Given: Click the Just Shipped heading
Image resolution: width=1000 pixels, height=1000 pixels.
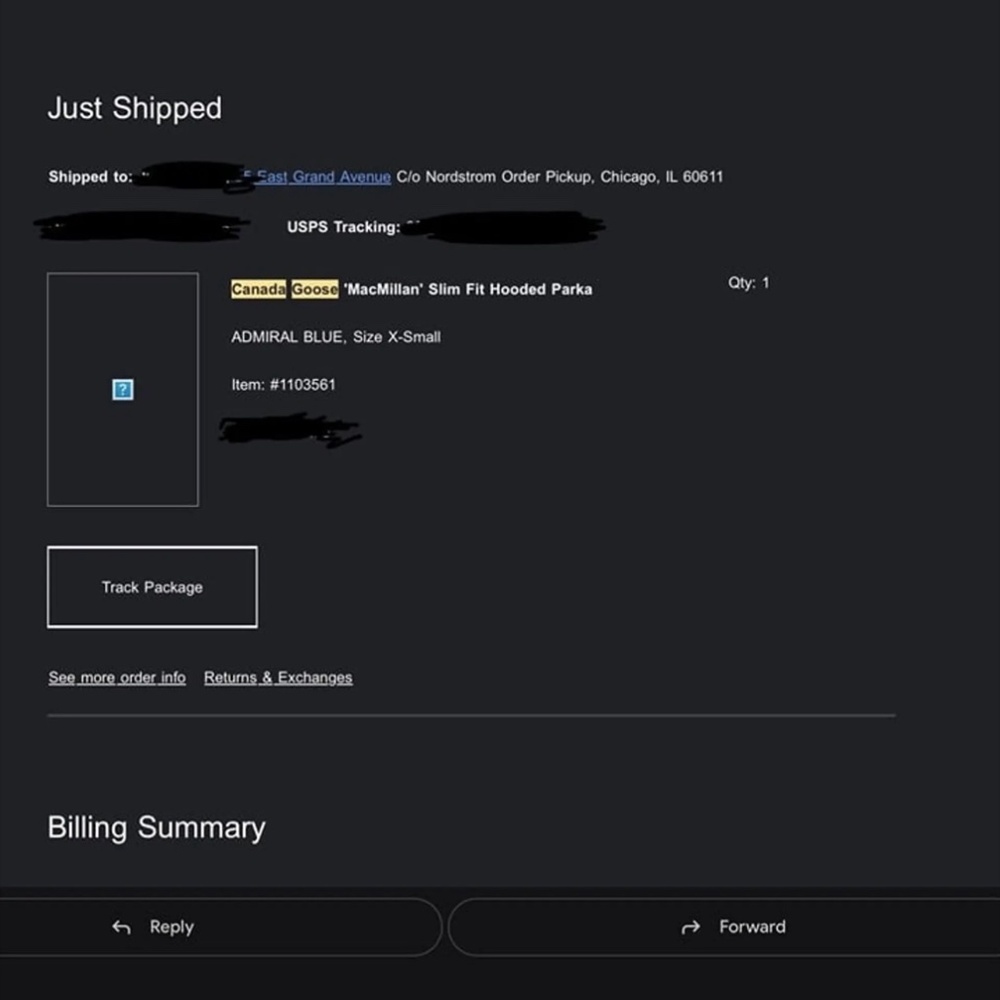Looking at the screenshot, I should 135,108.
